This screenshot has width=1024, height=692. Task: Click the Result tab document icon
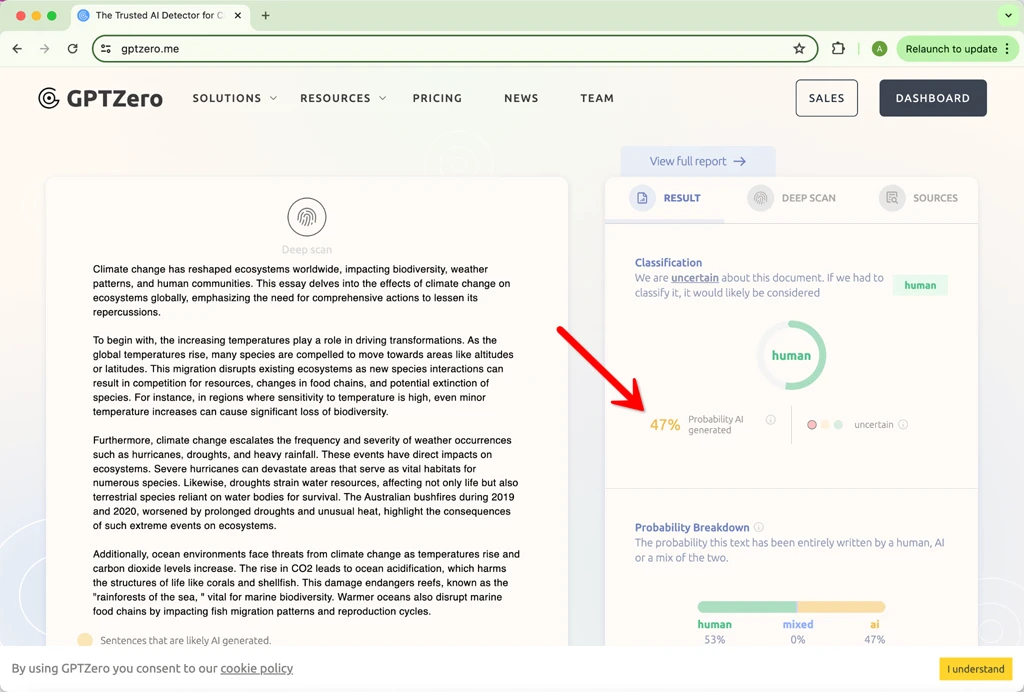pos(642,198)
